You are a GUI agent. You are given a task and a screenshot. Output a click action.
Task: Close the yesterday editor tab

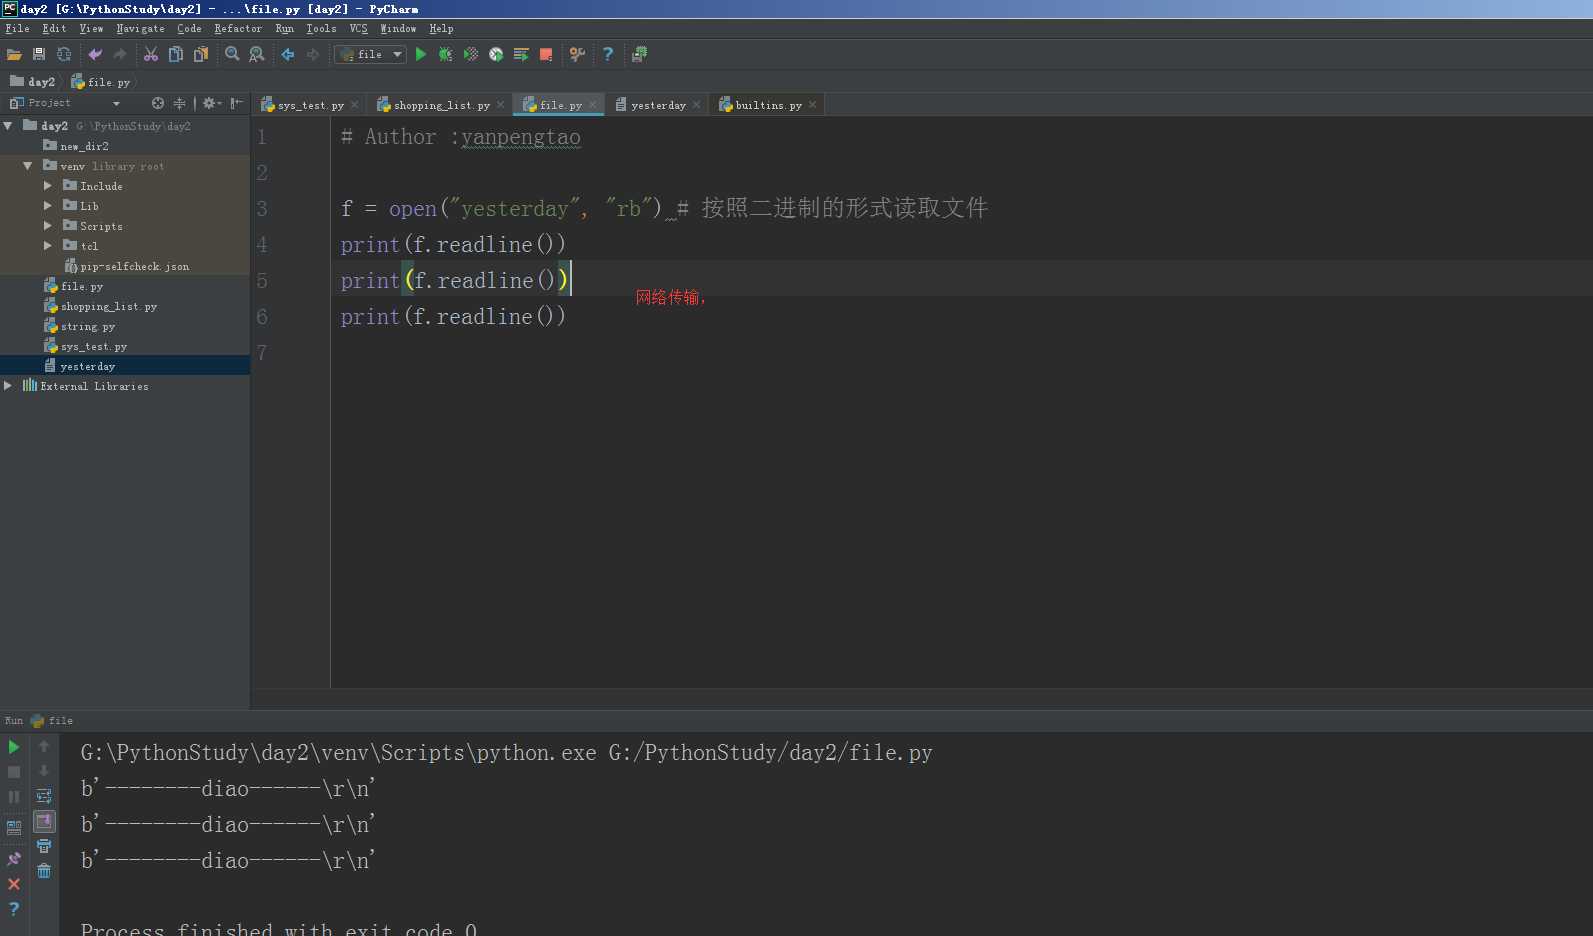(x=697, y=105)
